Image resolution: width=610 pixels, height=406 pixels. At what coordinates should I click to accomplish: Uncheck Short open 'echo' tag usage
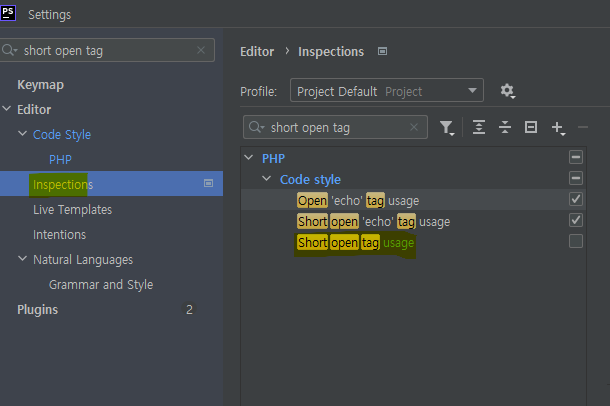pyautogui.click(x=576, y=220)
